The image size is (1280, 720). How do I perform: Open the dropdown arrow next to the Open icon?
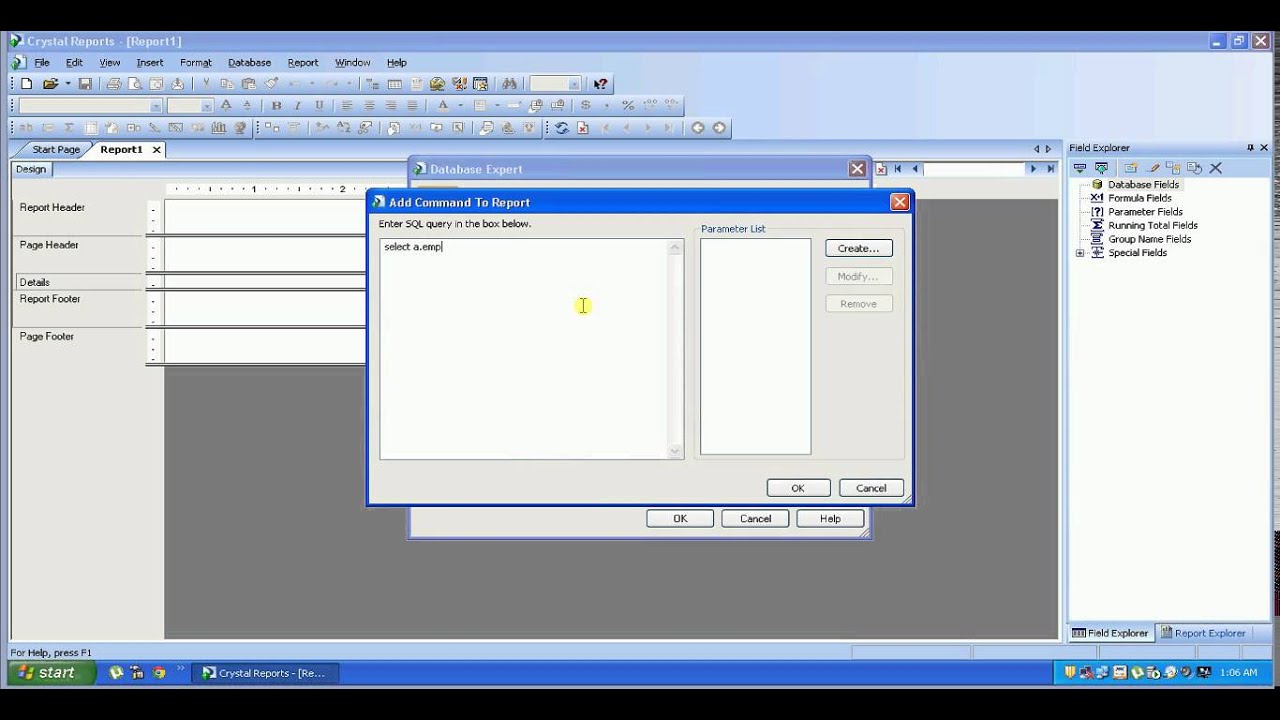[67, 84]
